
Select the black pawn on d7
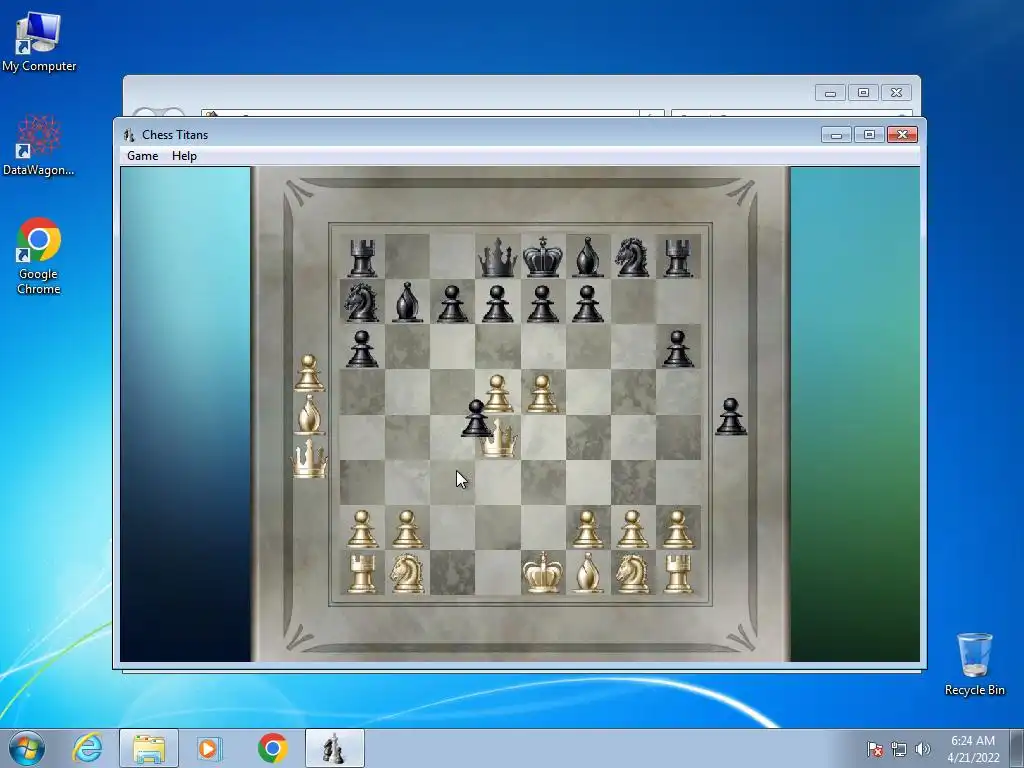497,304
